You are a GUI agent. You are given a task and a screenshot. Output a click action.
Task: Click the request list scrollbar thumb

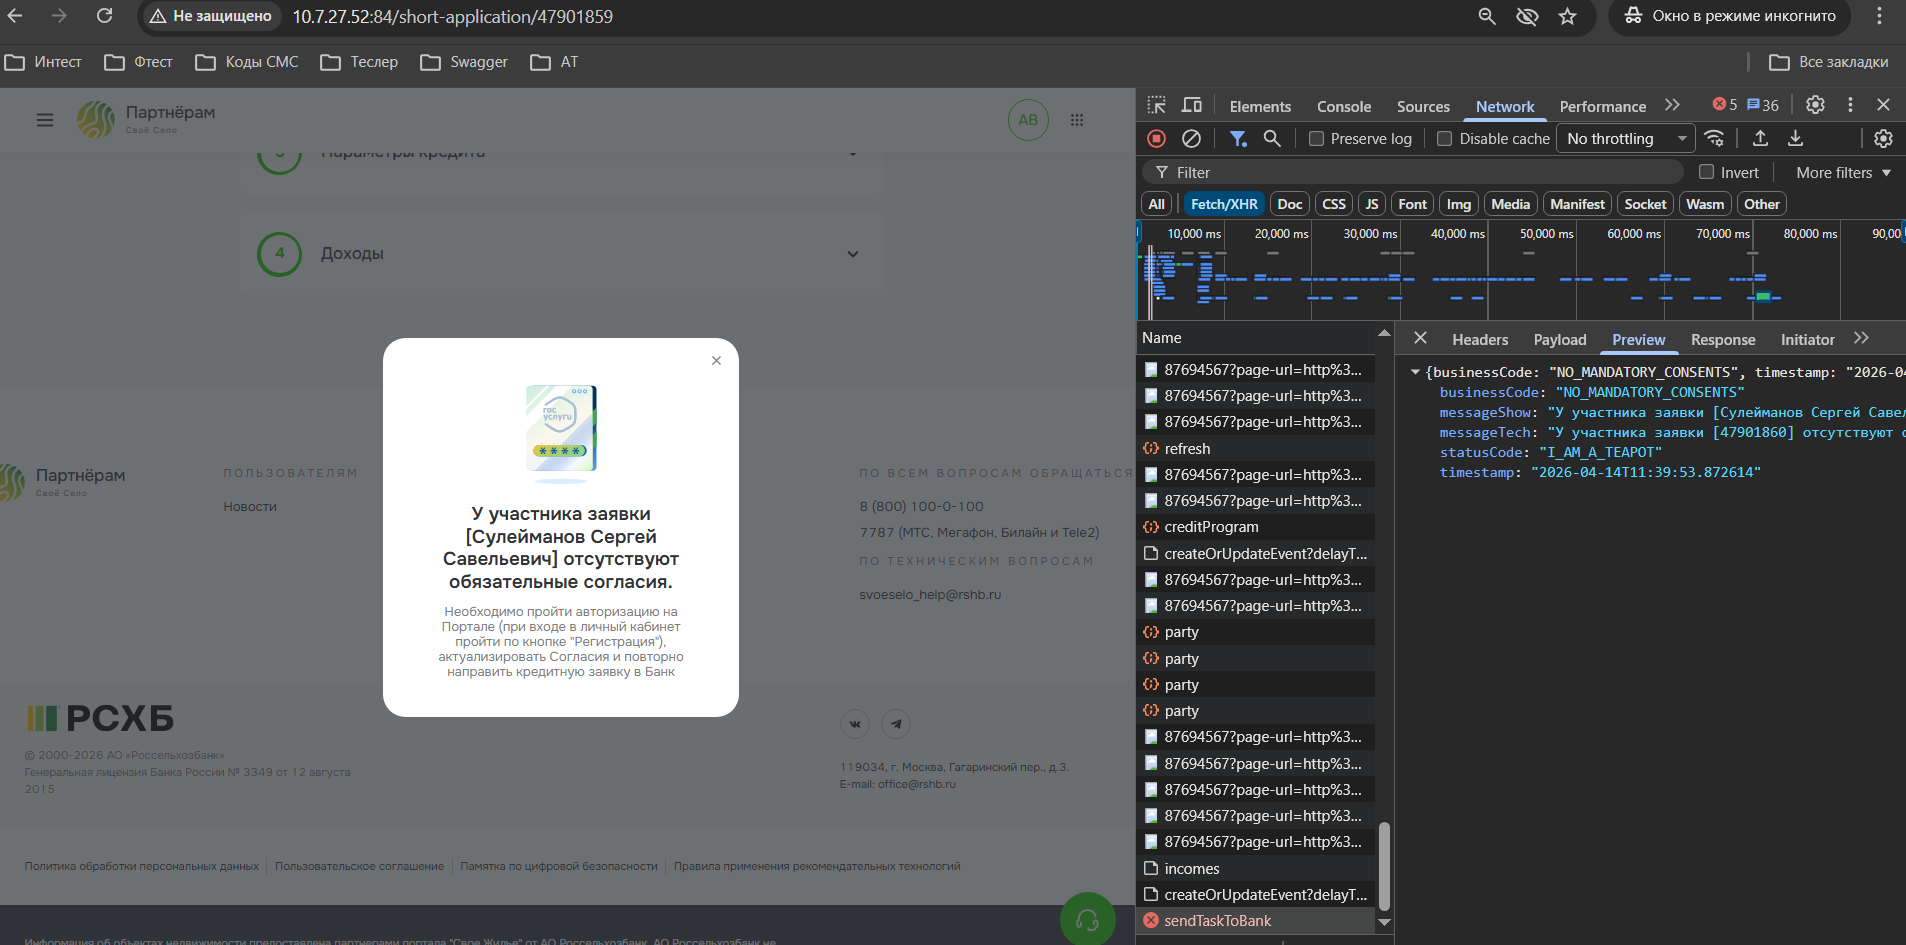pos(1384,865)
